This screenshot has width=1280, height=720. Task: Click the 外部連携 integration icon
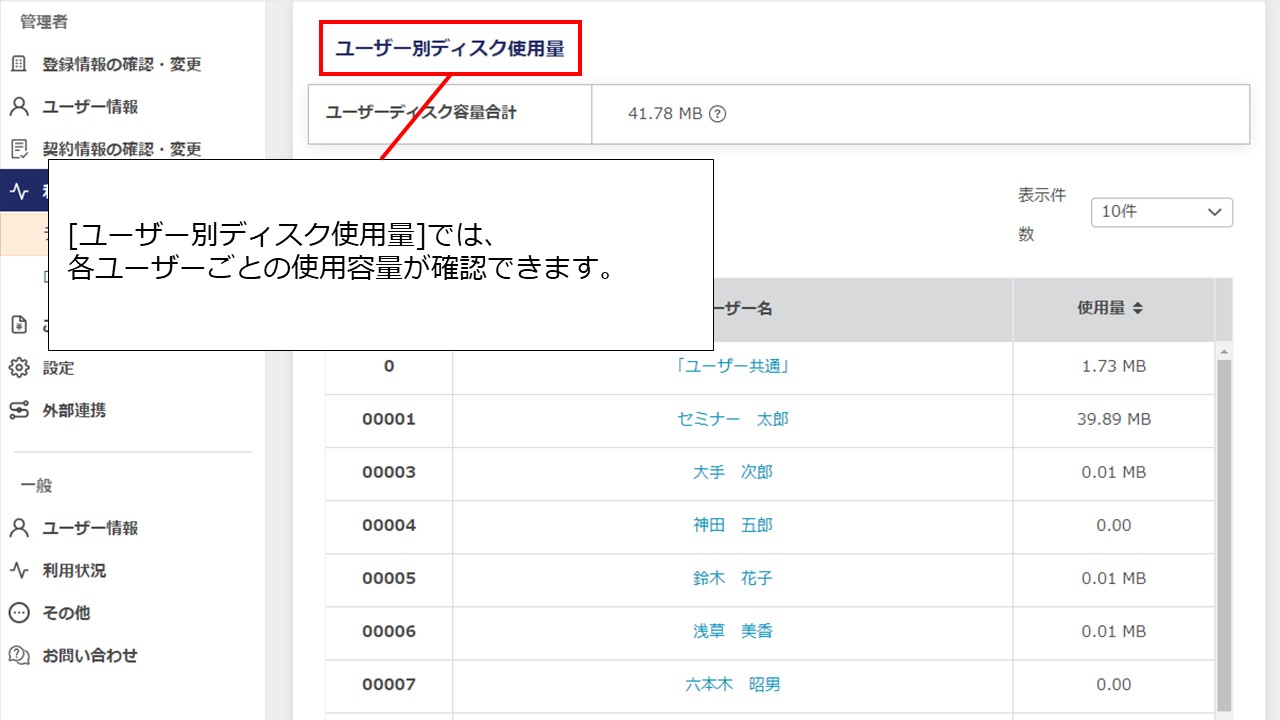(x=19, y=410)
